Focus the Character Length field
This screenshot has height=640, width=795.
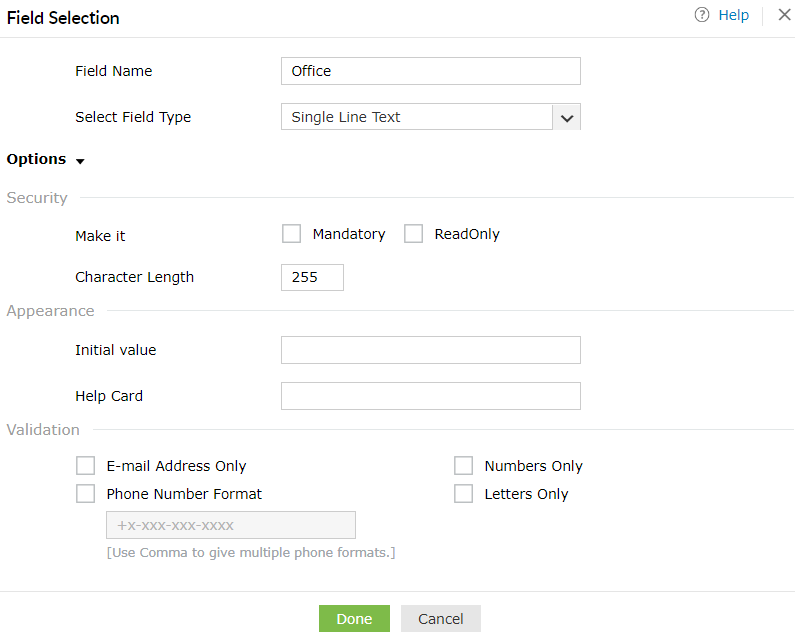312,277
